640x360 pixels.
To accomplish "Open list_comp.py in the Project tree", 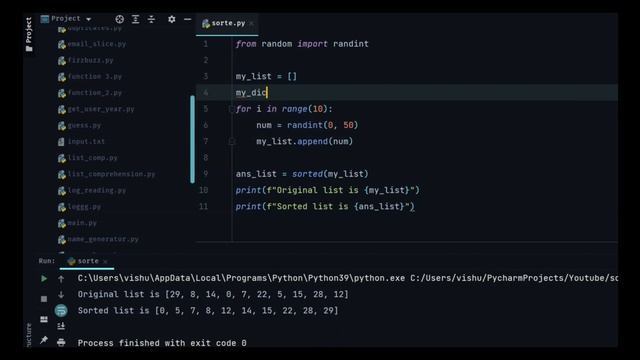I will pos(88,158).
